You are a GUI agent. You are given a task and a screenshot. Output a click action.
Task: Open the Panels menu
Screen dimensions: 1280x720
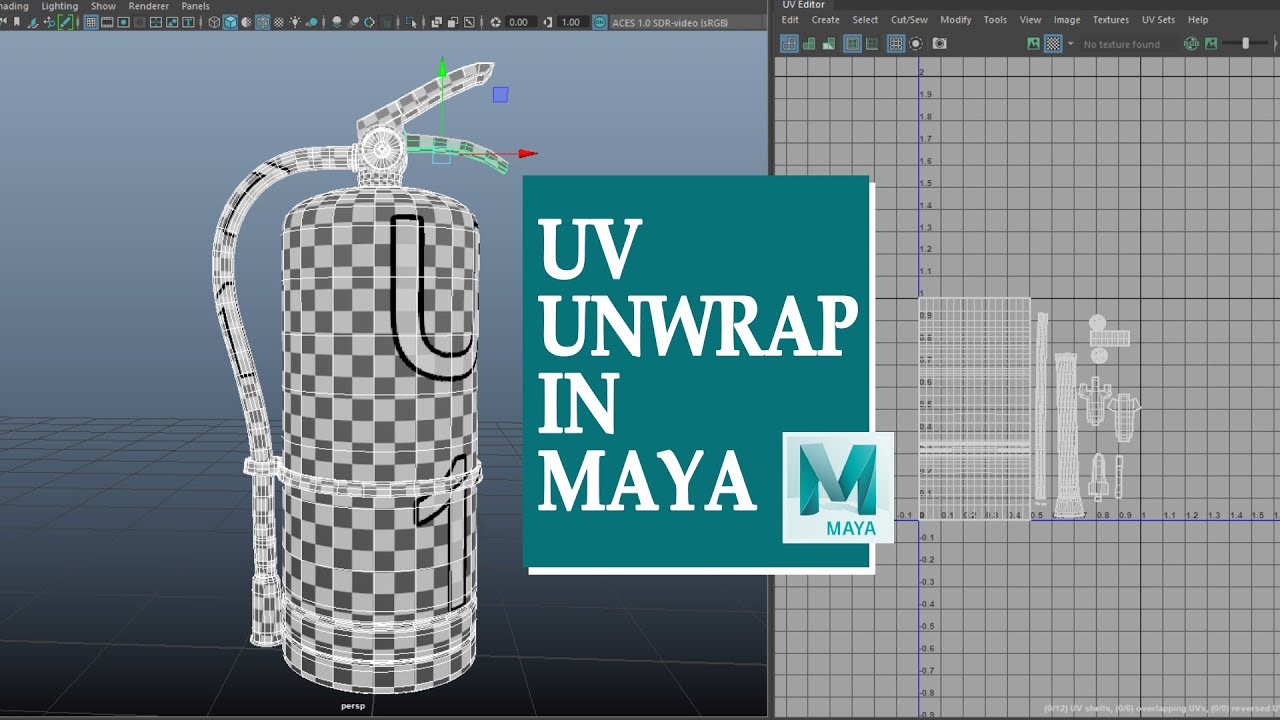[195, 6]
